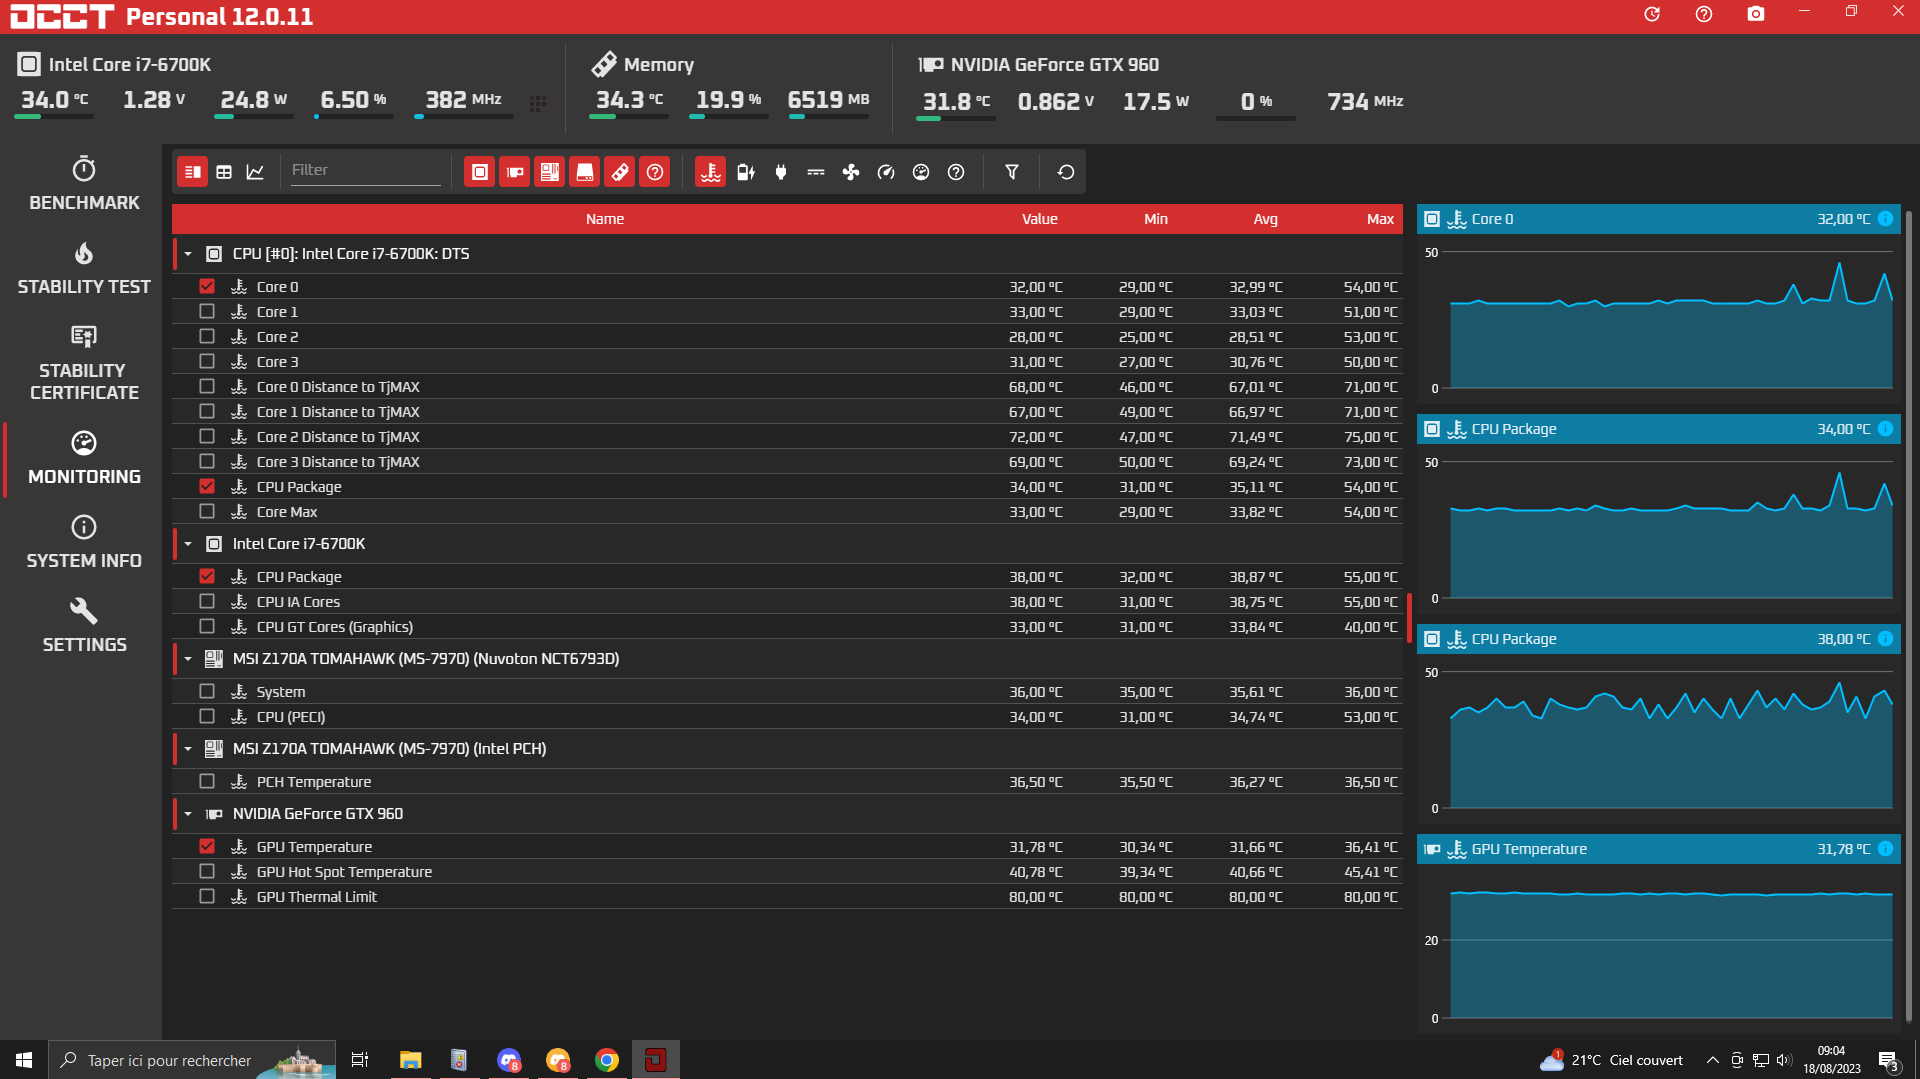The image size is (1920, 1079).
Task: Toggle the graphics card hardware filter
Action: pos(515,172)
